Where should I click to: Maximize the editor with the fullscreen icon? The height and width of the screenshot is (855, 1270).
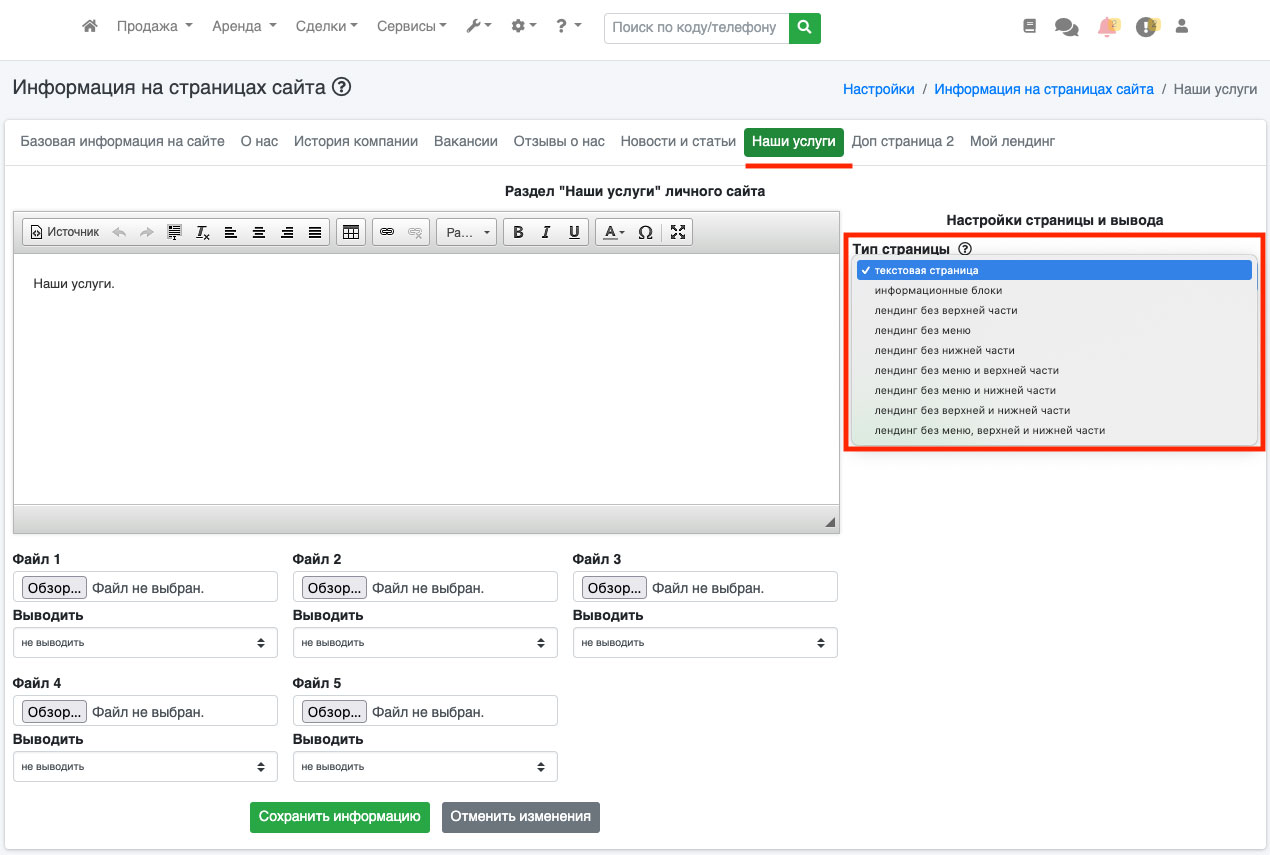point(678,232)
